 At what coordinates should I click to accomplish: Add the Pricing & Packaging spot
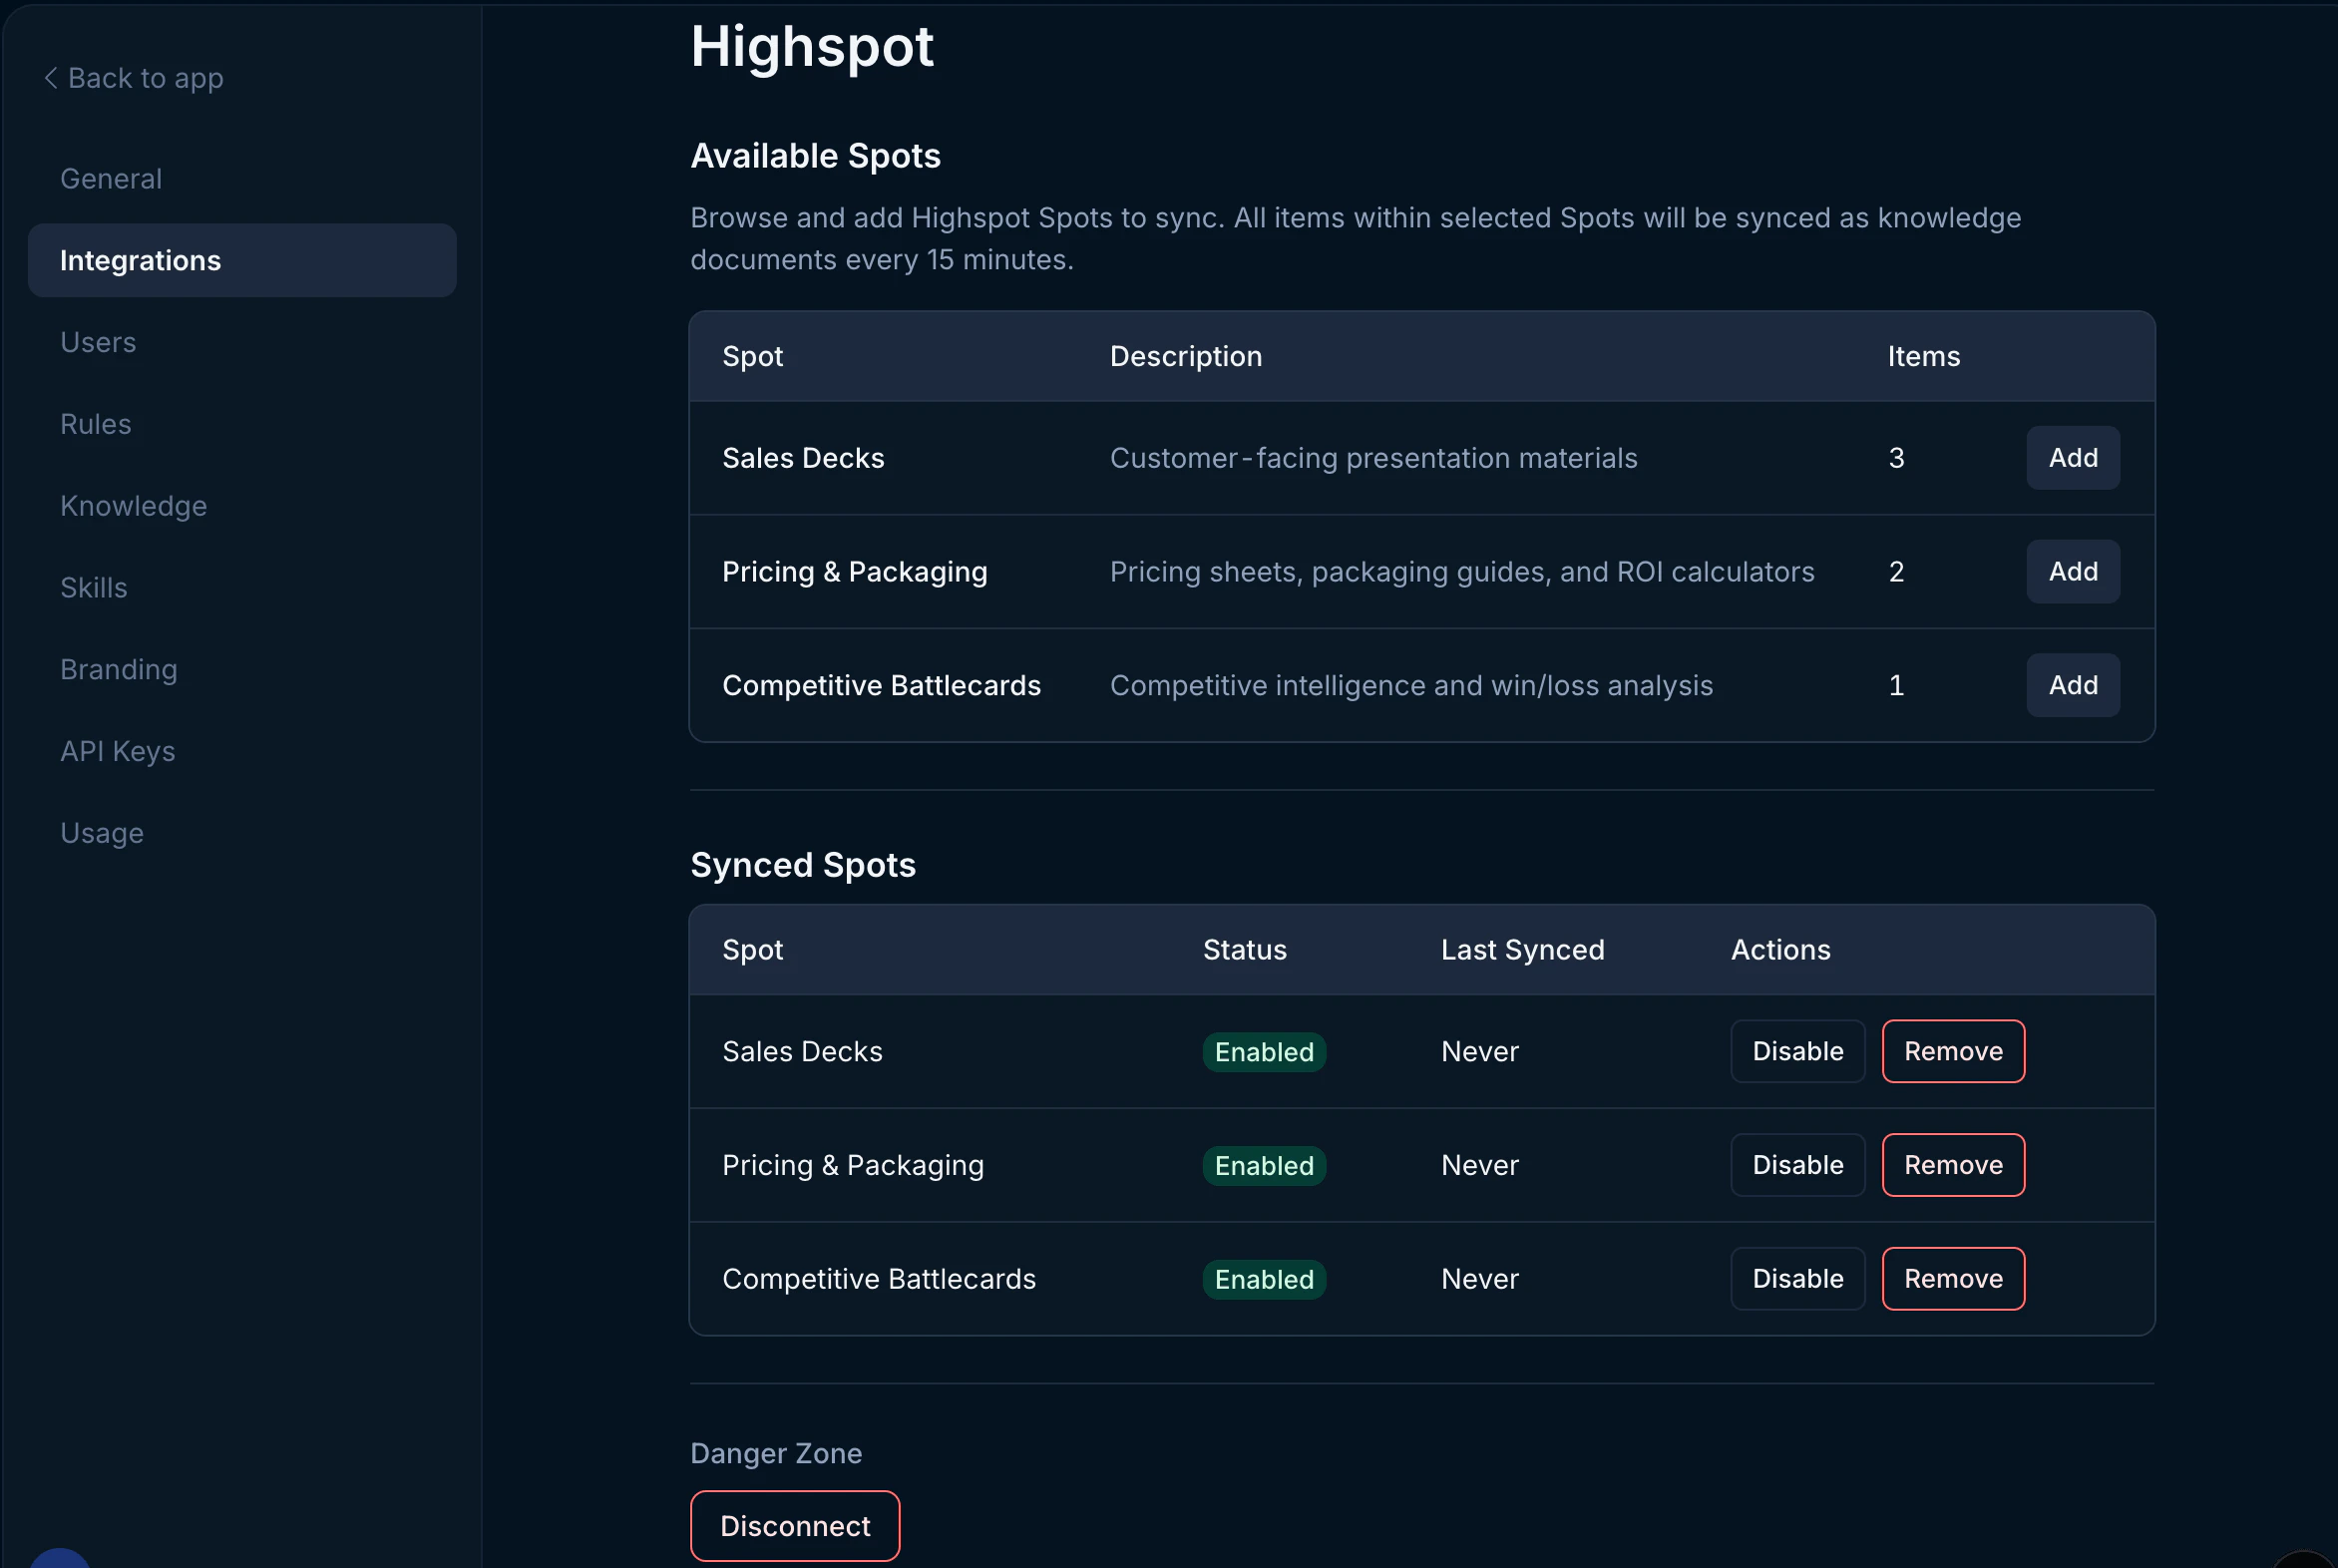(x=2072, y=572)
